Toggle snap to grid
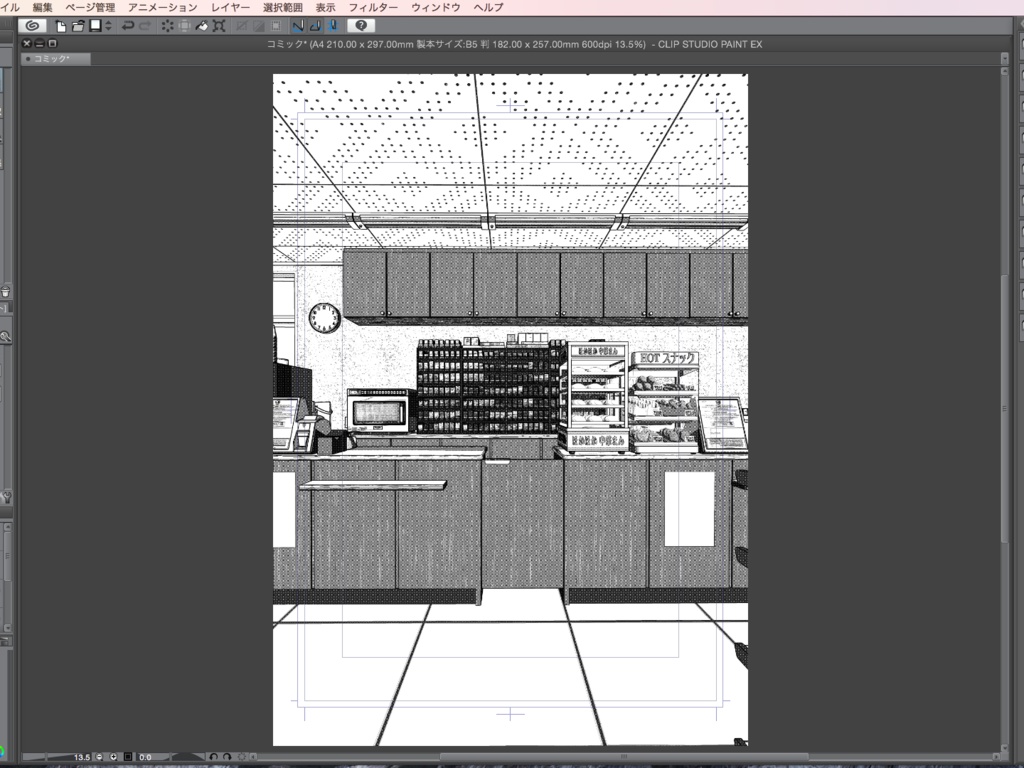 [x=332, y=26]
